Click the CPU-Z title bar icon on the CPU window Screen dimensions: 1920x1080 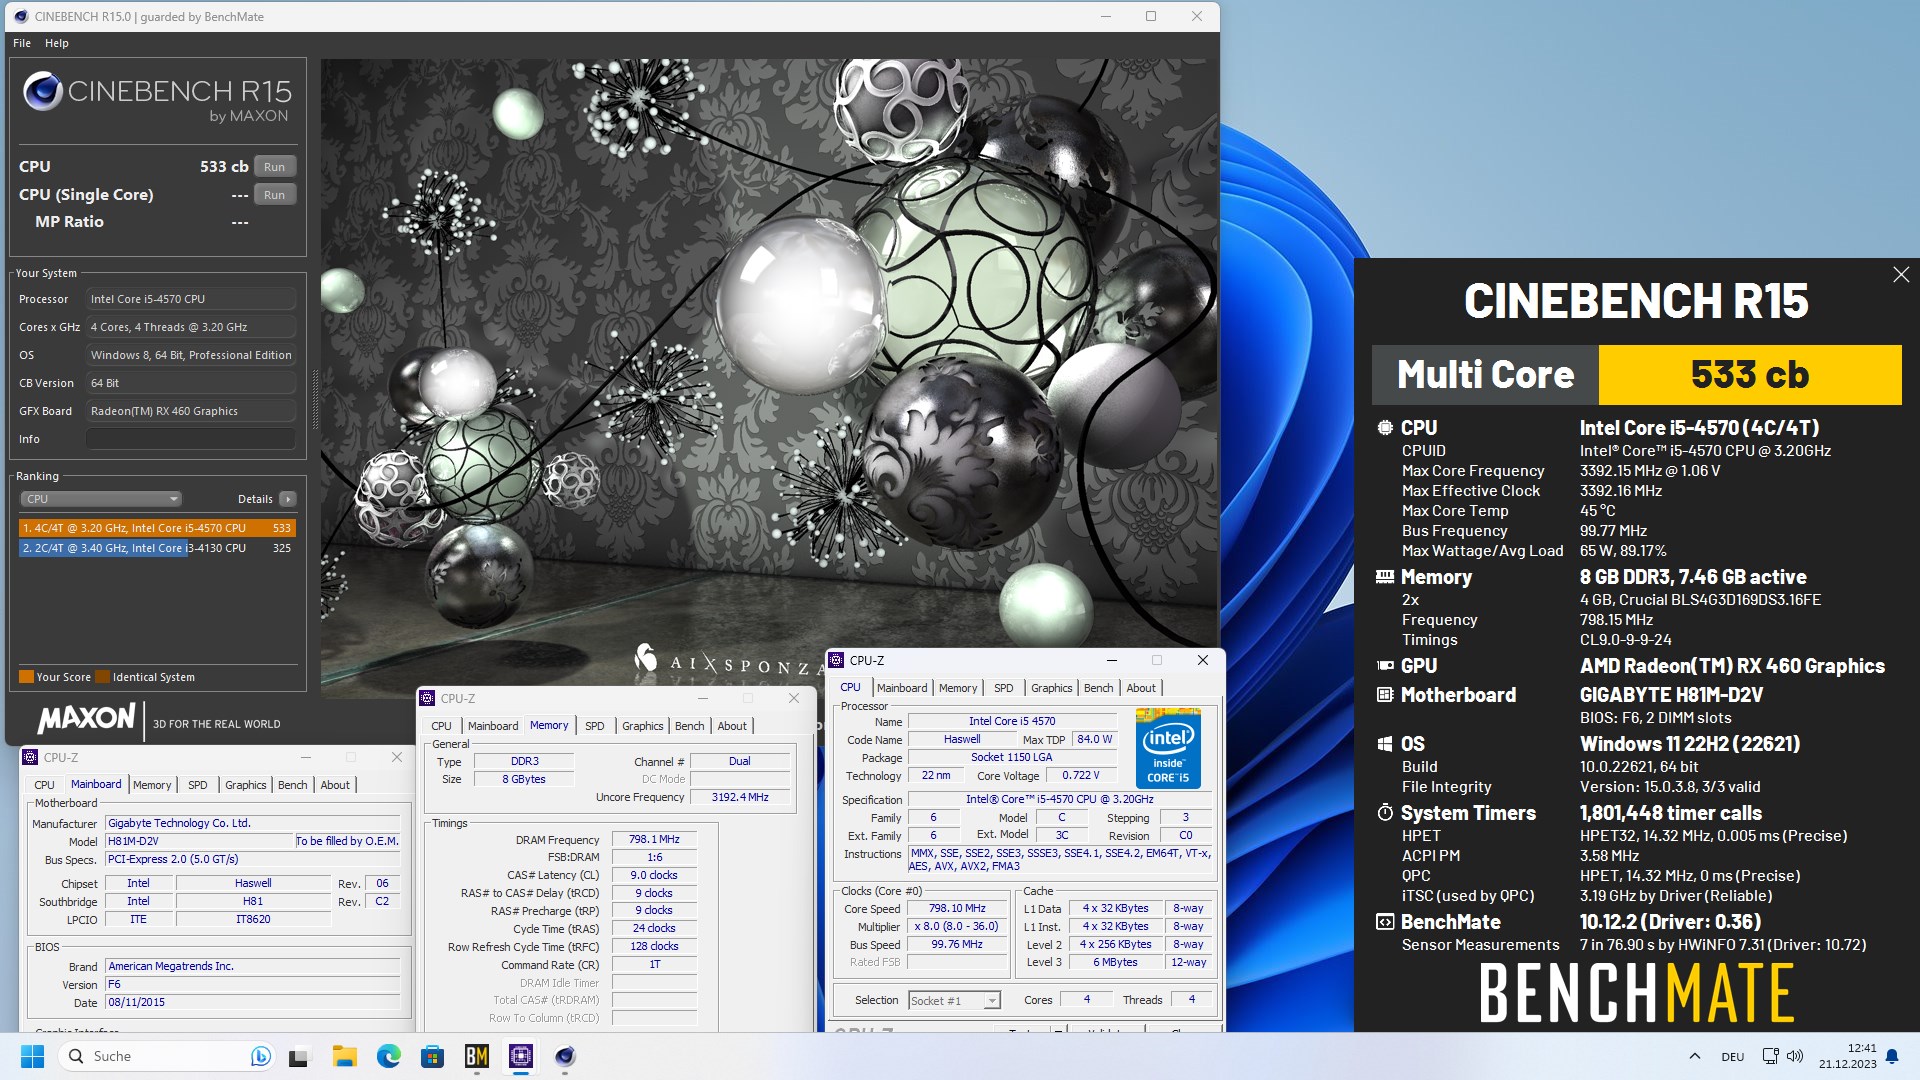coord(836,660)
